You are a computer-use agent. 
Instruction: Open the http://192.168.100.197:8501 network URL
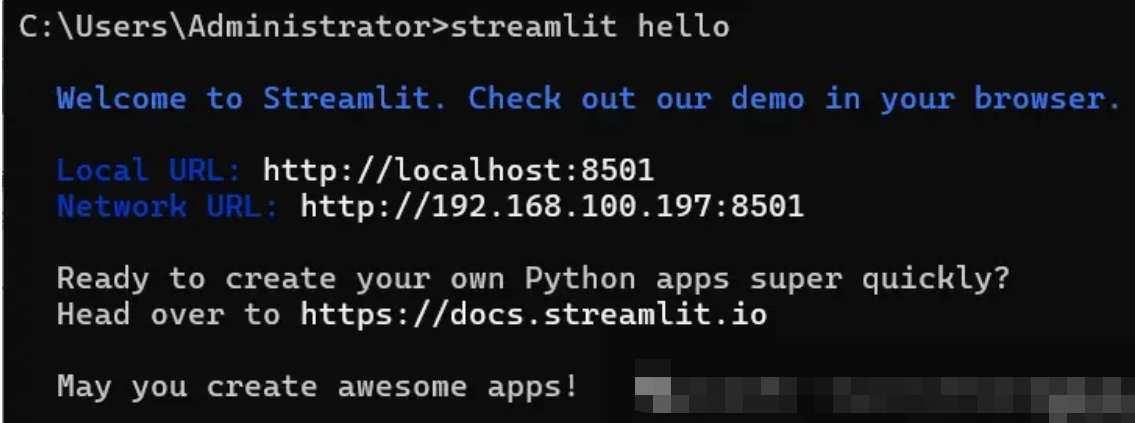552,207
